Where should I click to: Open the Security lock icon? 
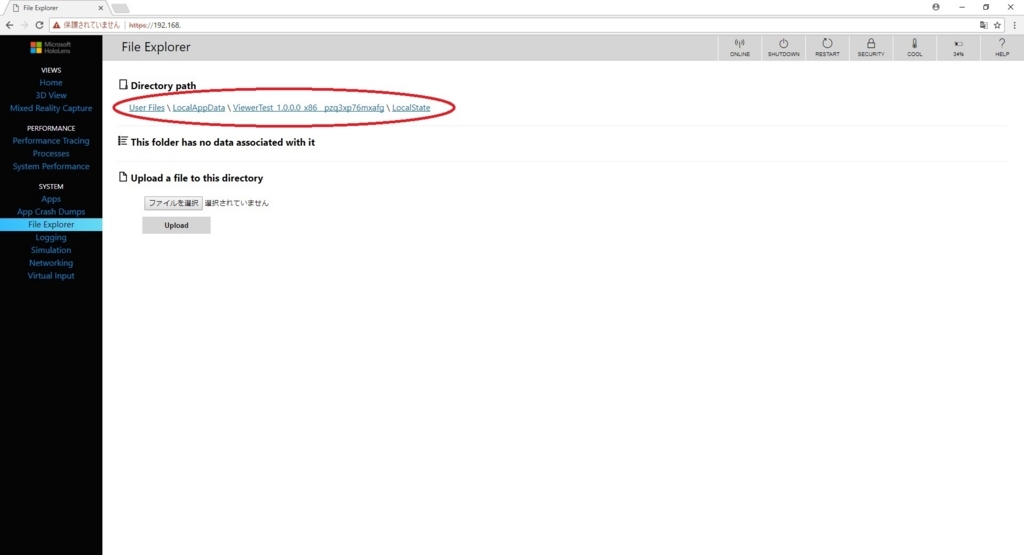(x=871, y=48)
